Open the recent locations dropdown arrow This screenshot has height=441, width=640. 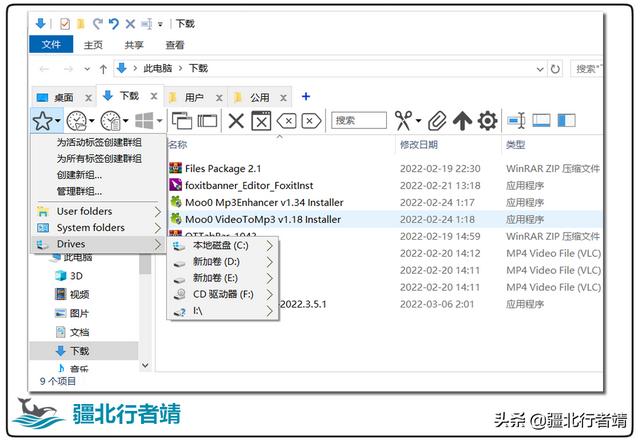(87, 69)
